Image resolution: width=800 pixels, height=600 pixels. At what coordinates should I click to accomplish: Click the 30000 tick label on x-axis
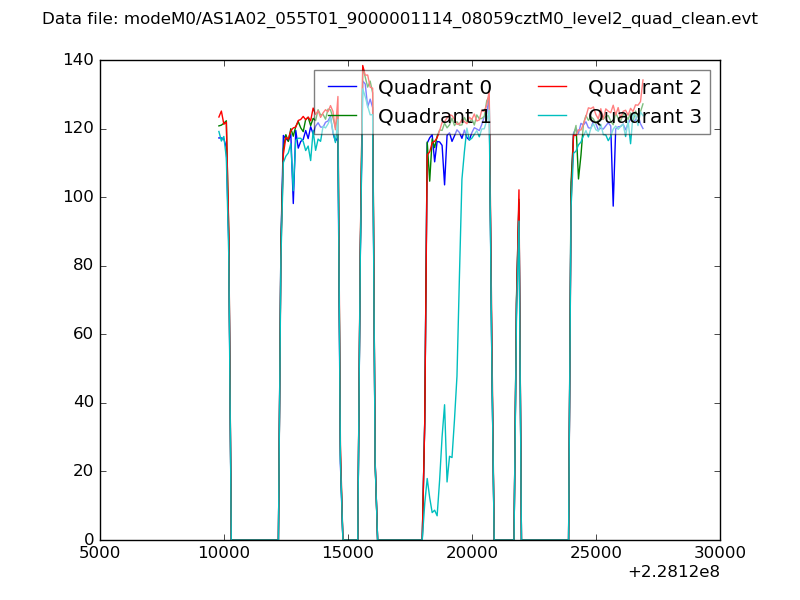click(719, 553)
